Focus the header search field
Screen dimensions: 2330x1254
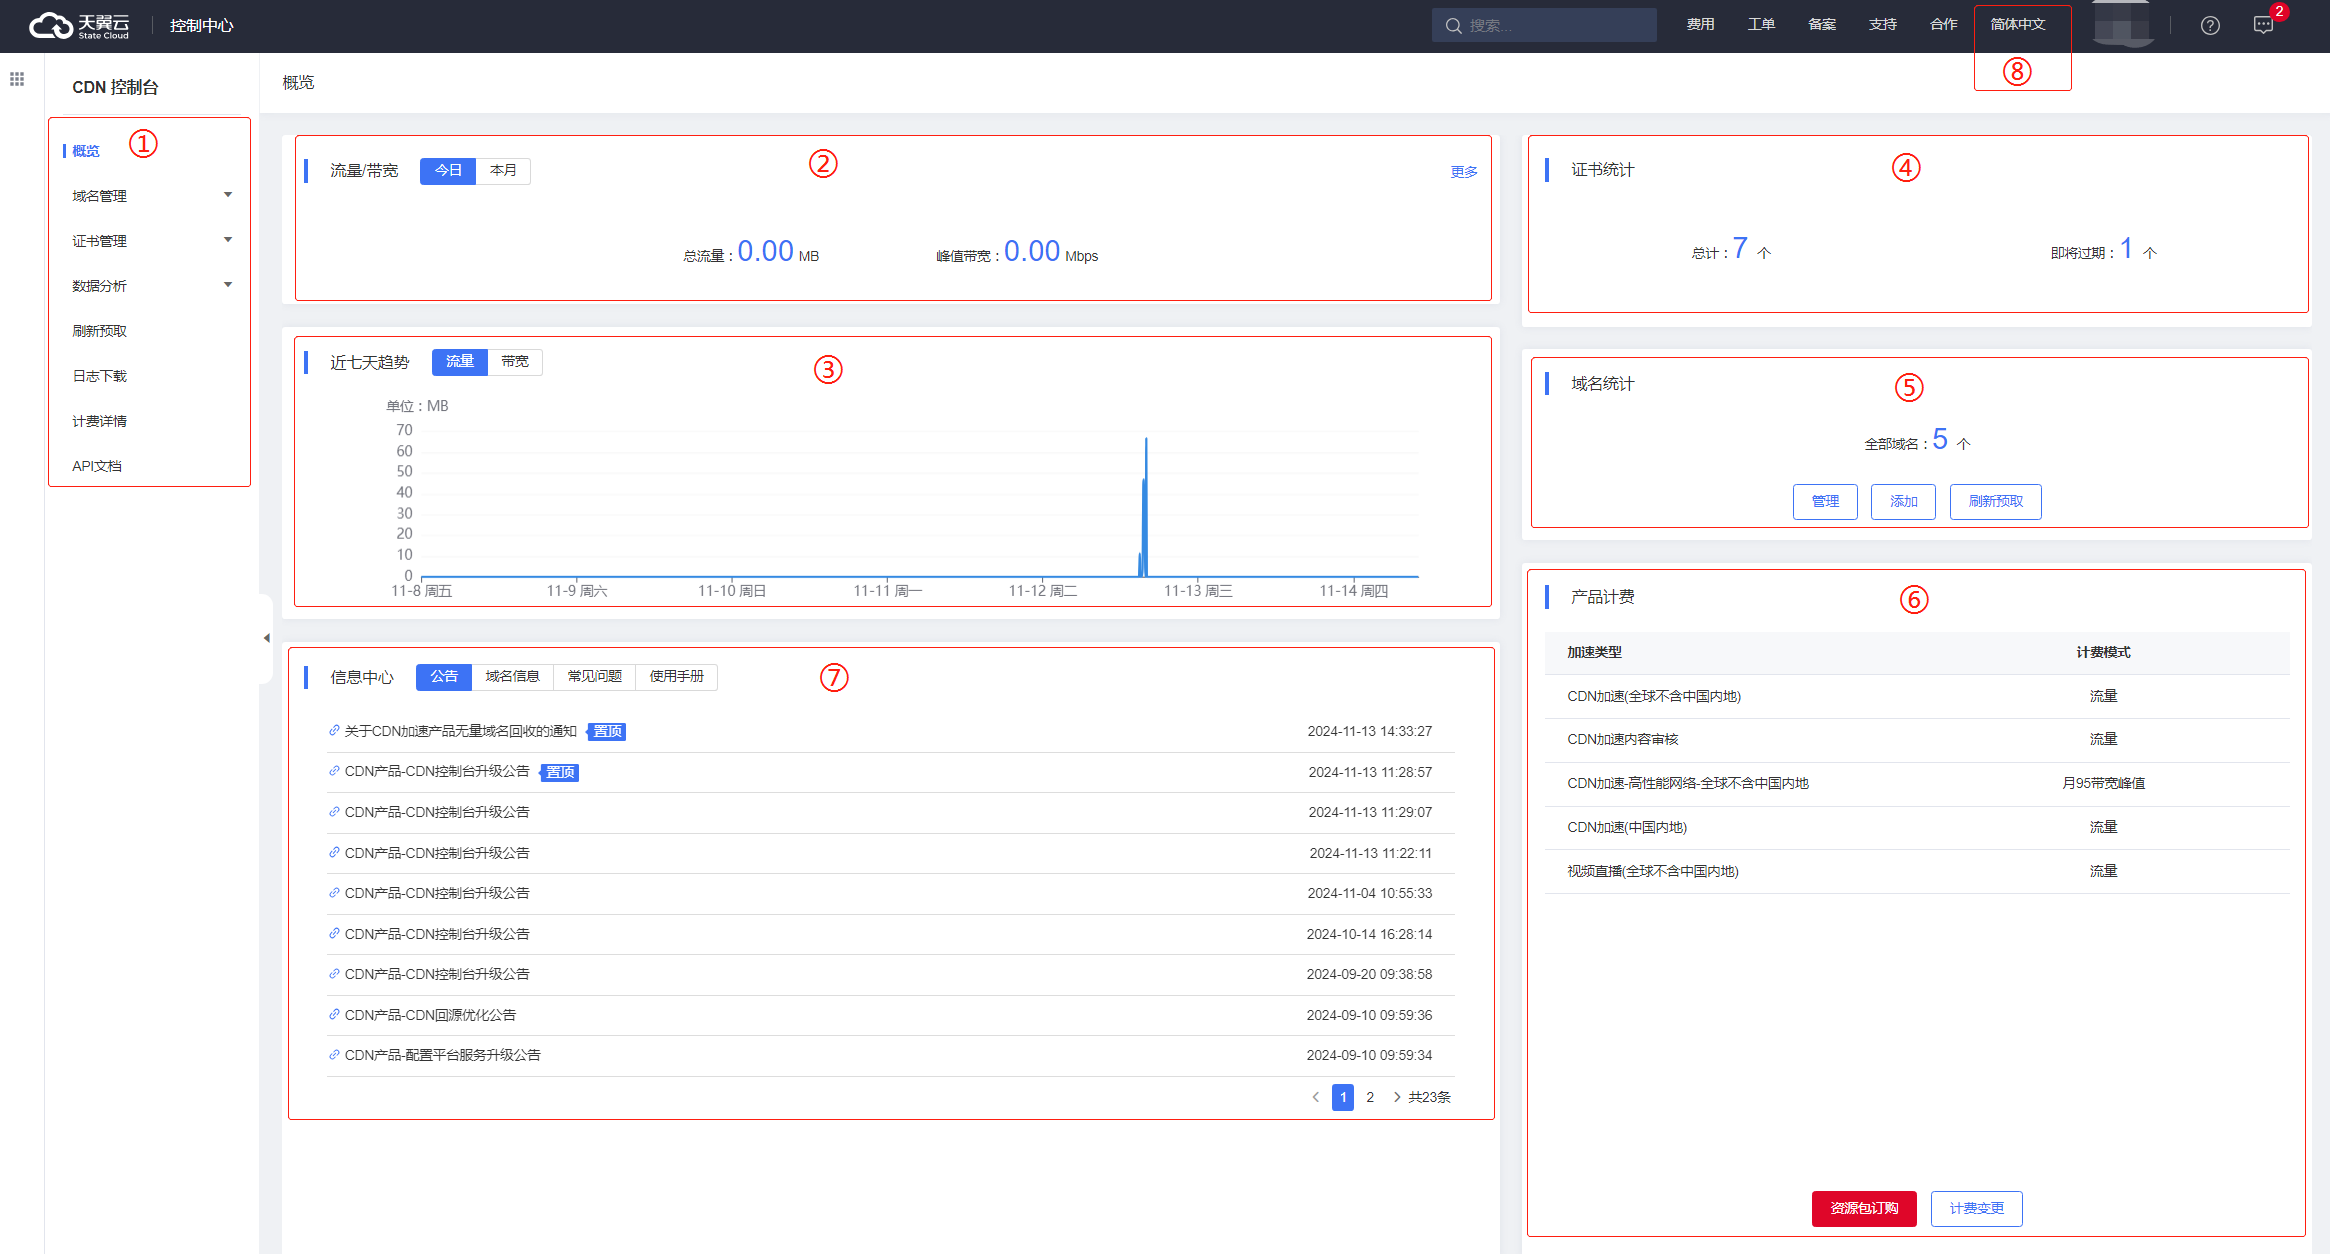pos(1544,26)
